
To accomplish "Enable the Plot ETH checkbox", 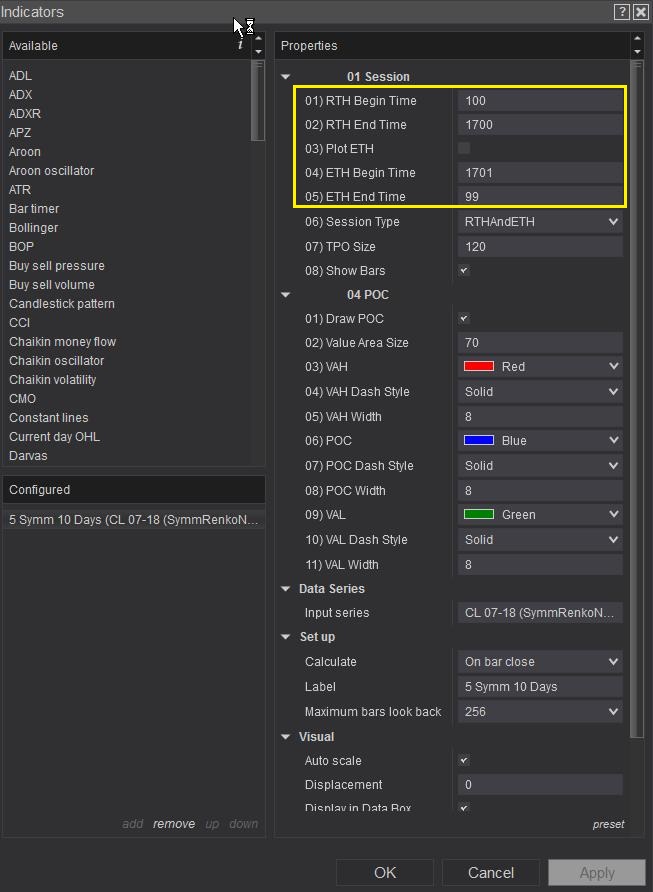I will [x=464, y=148].
